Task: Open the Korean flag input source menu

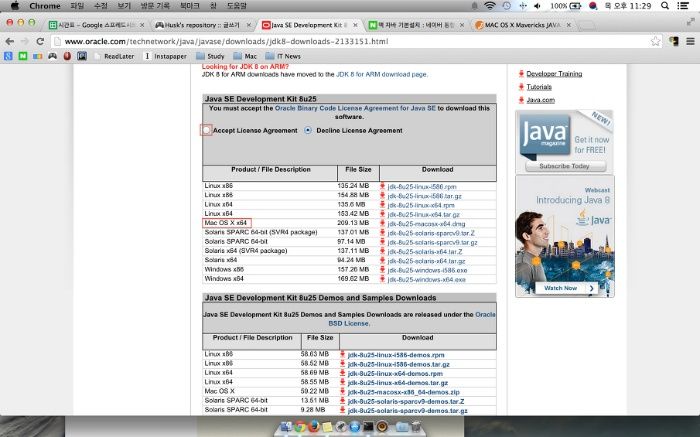Action: click(x=593, y=6)
